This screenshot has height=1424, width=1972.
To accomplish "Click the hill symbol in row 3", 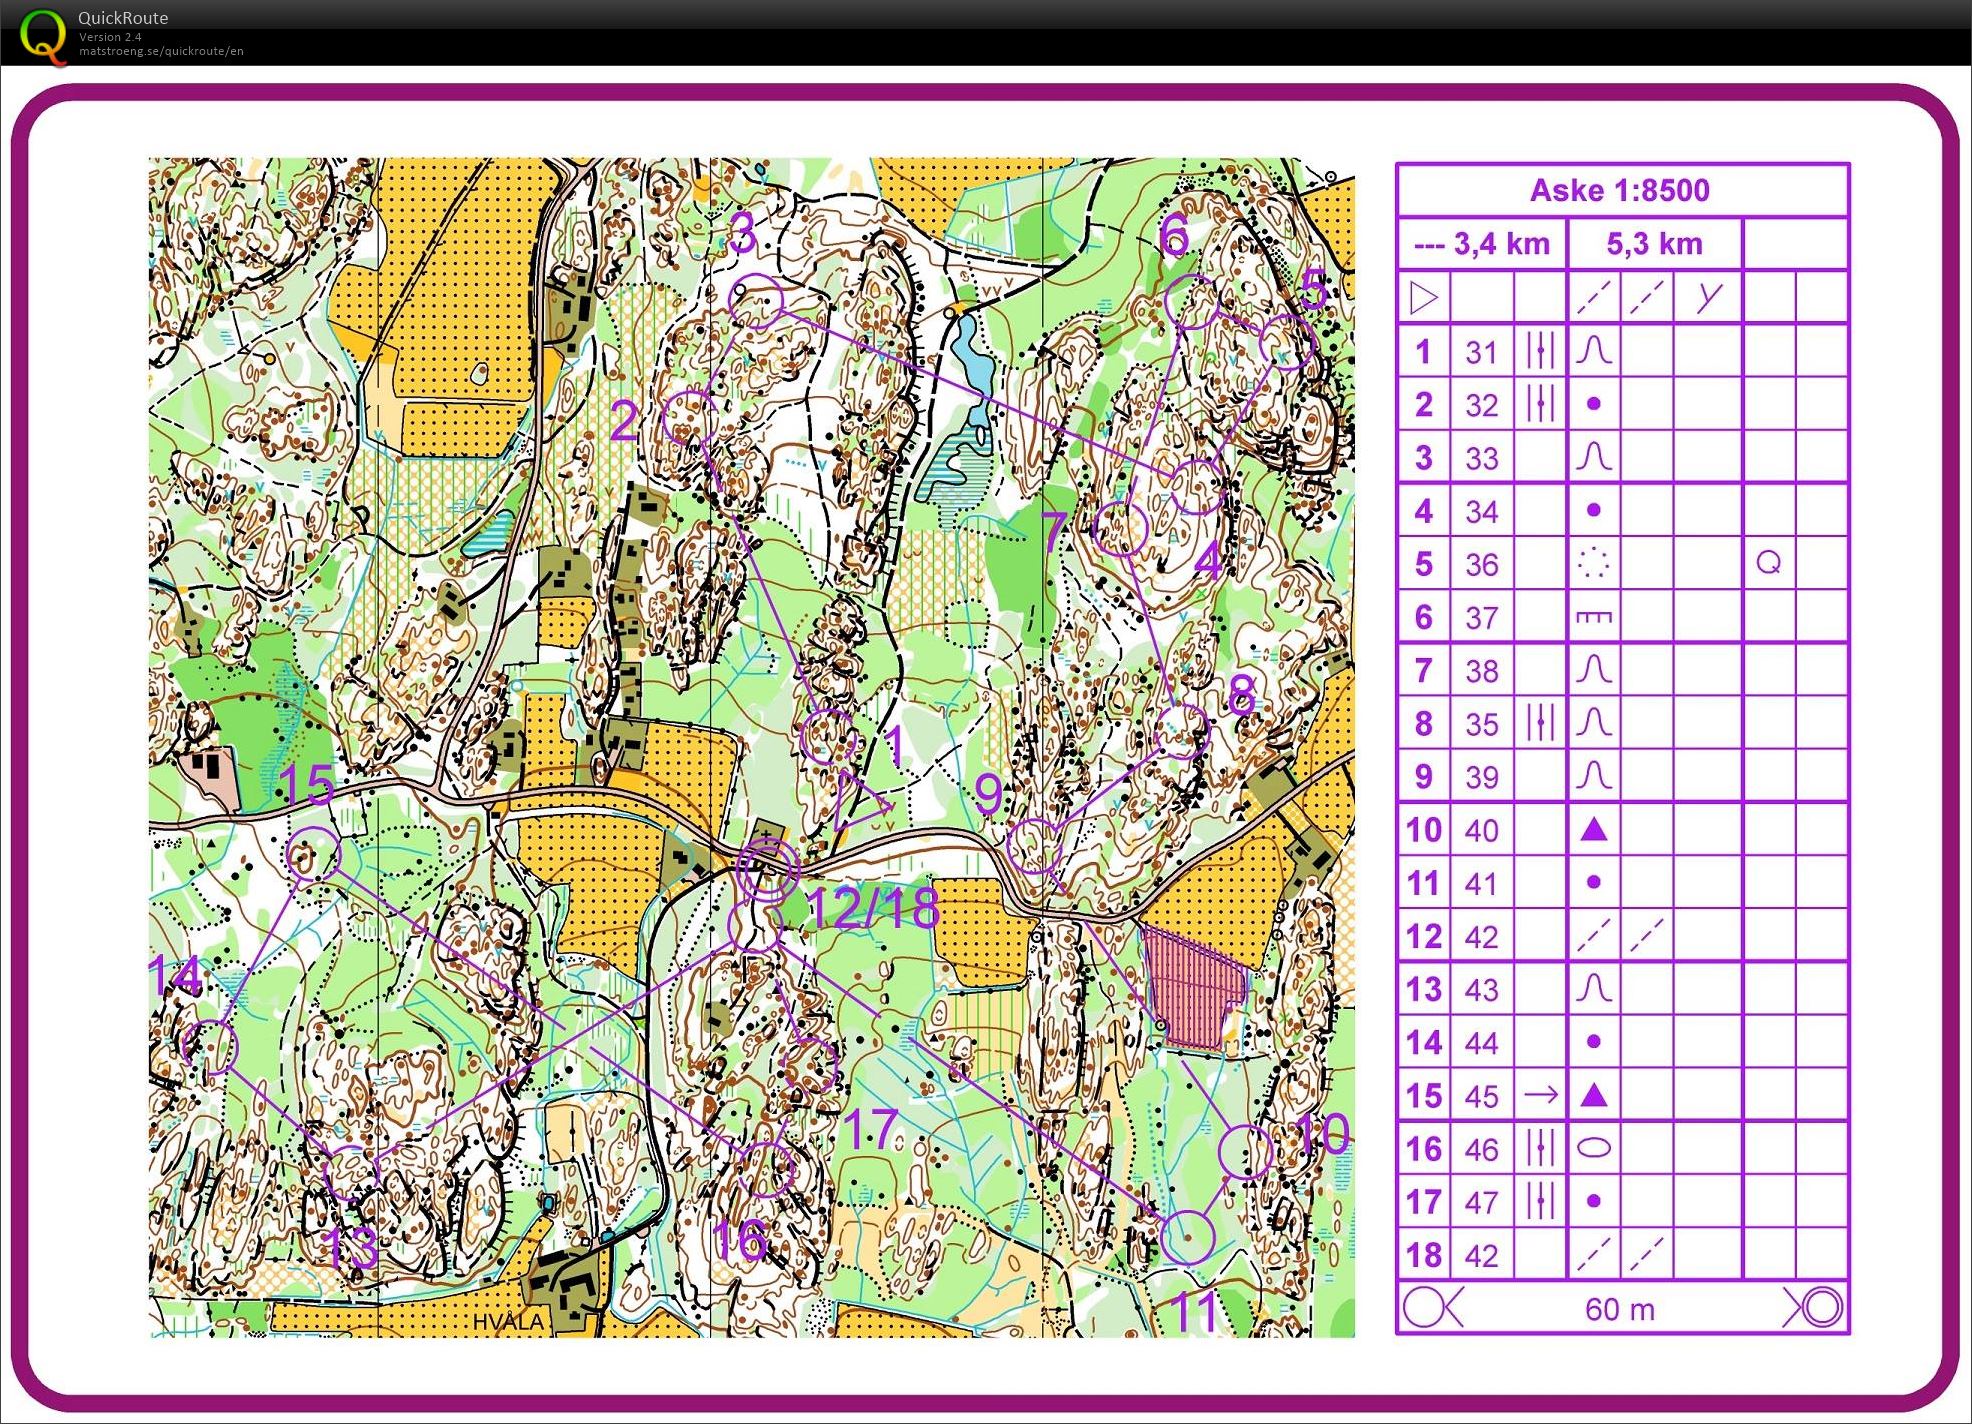I will click(1594, 457).
